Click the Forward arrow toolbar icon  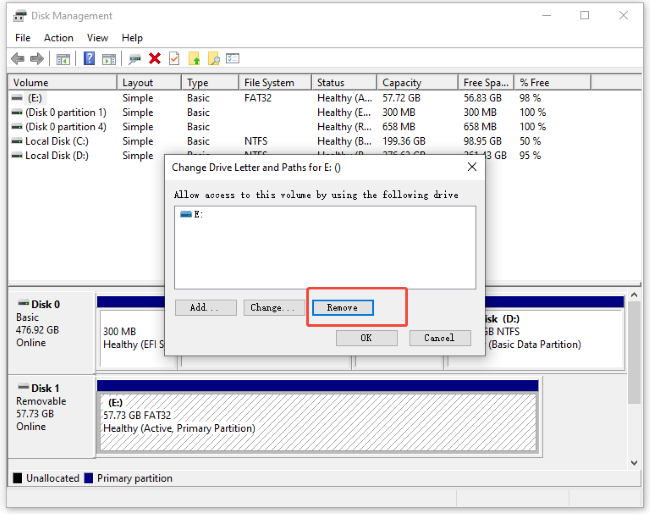tap(37, 59)
